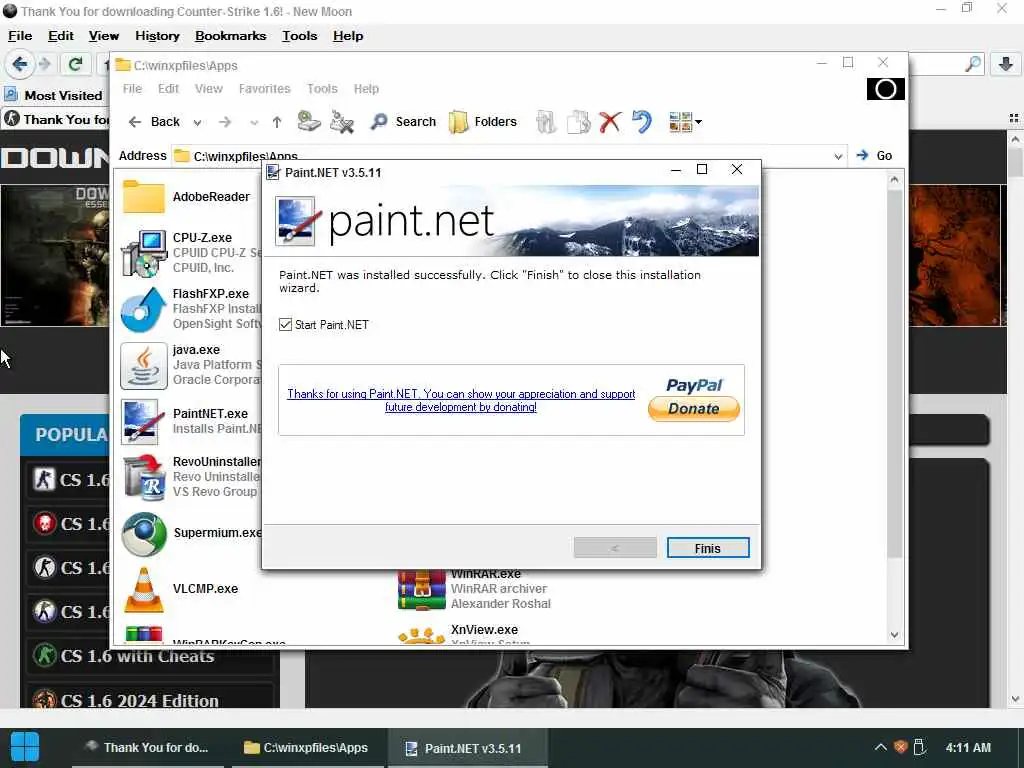This screenshot has width=1024, height=768.
Task: Click the Explorer scrollbar up arrow
Action: coord(895,180)
